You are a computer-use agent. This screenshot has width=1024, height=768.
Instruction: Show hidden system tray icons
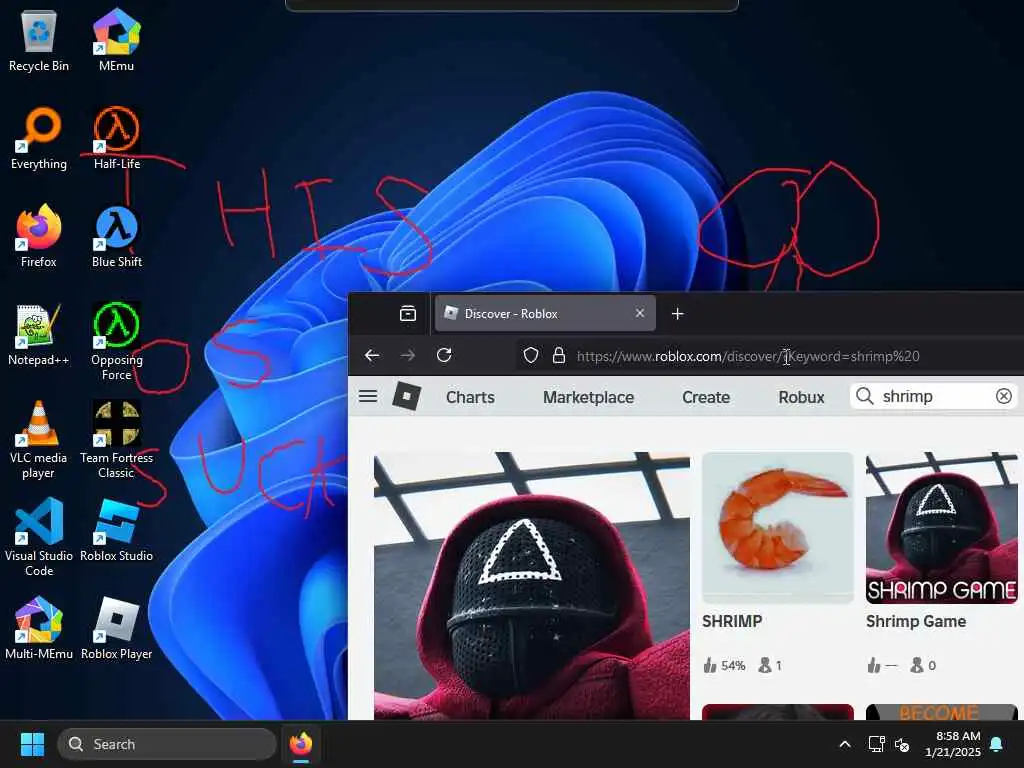coord(844,744)
